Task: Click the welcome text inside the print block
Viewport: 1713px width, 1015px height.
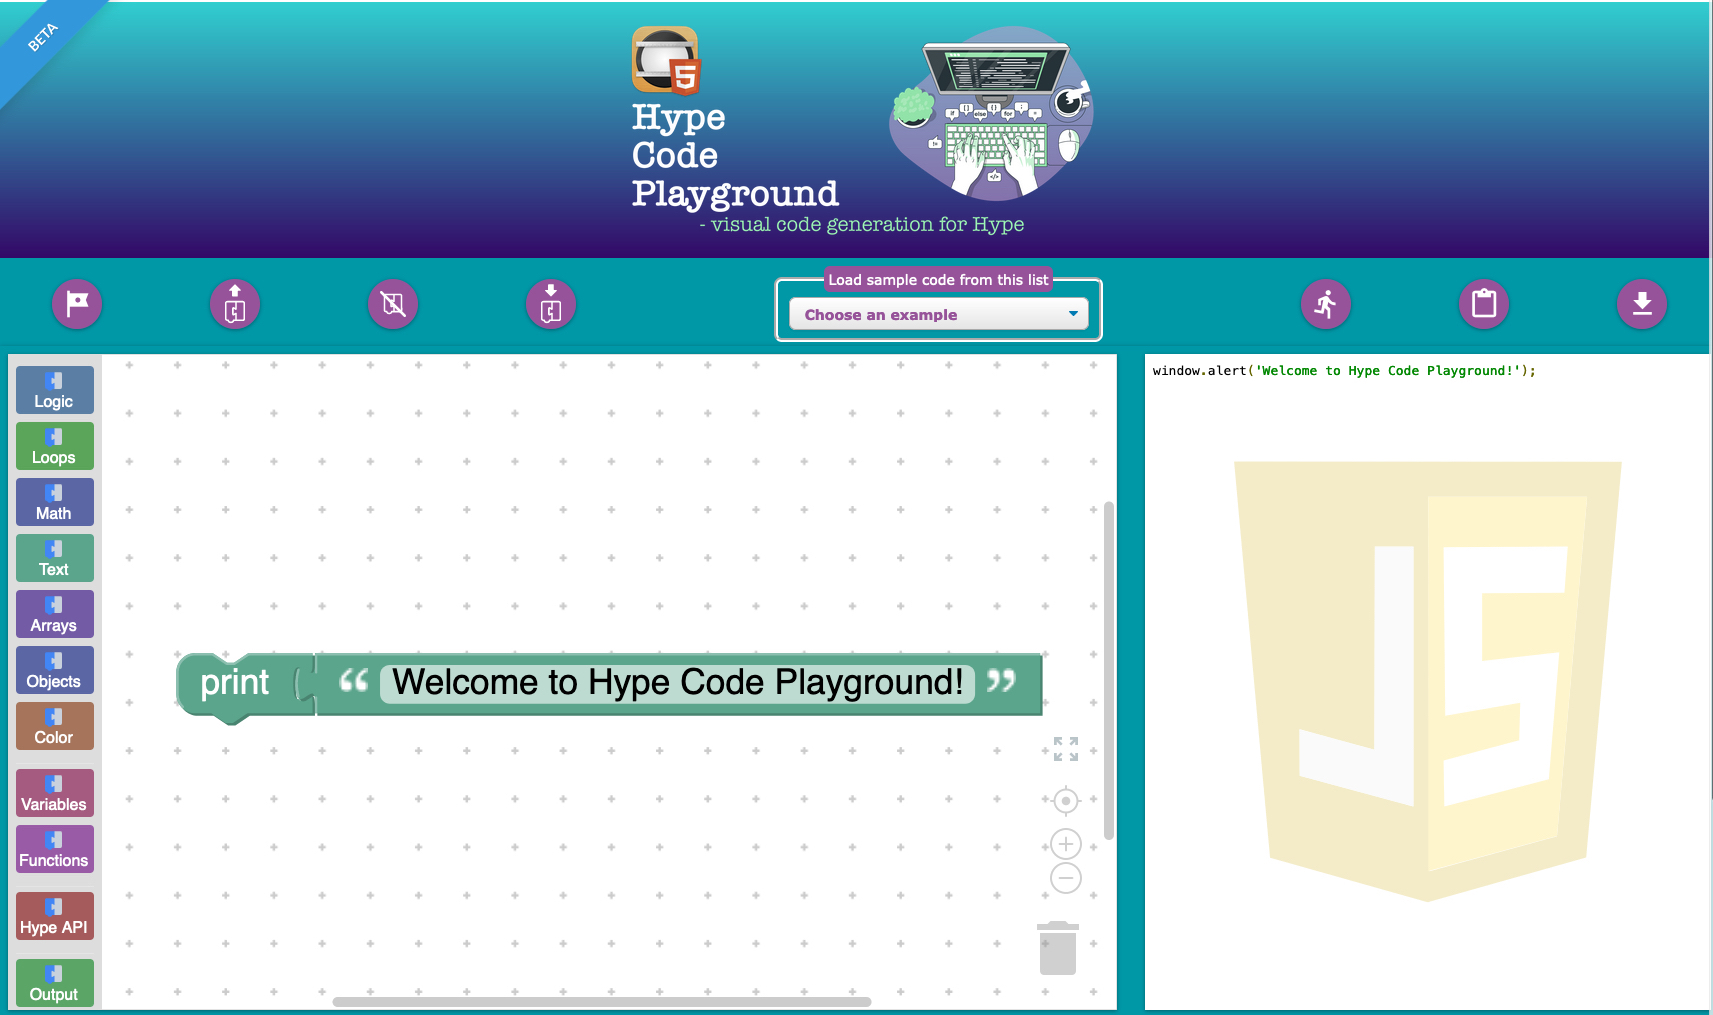Action: (678, 683)
